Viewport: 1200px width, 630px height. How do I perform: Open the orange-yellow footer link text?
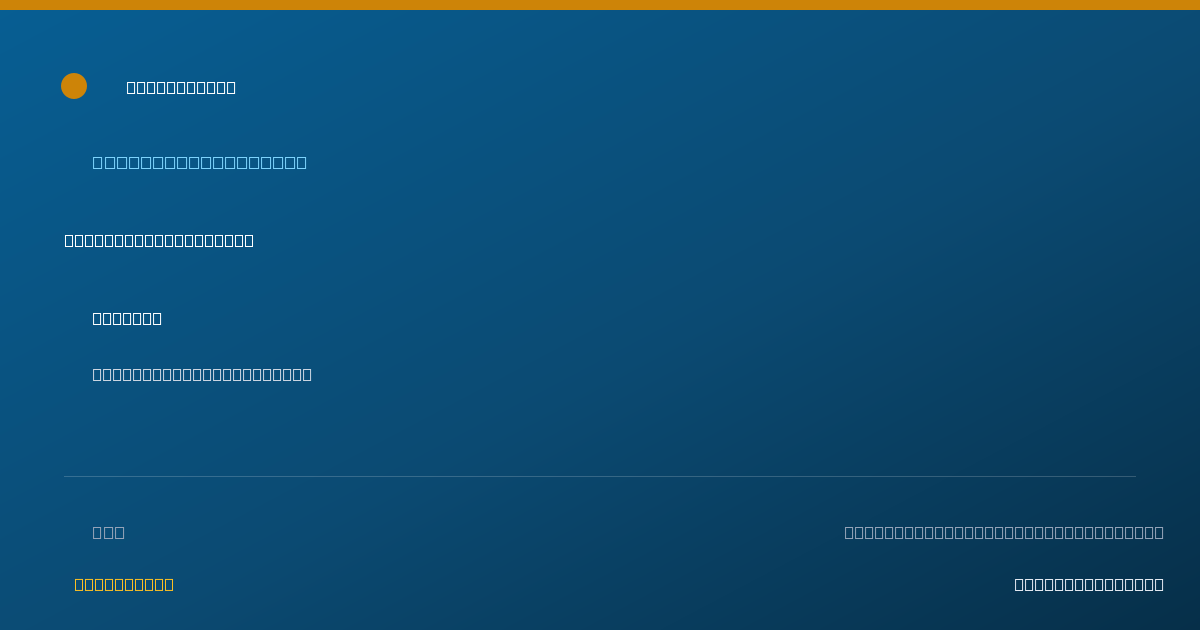[x=124, y=584]
